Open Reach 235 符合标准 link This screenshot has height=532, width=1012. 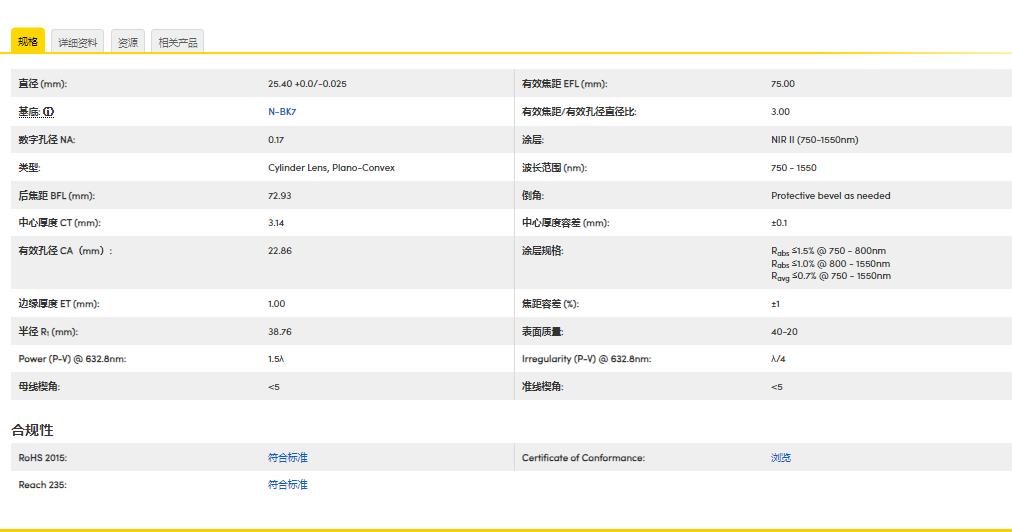(288, 484)
